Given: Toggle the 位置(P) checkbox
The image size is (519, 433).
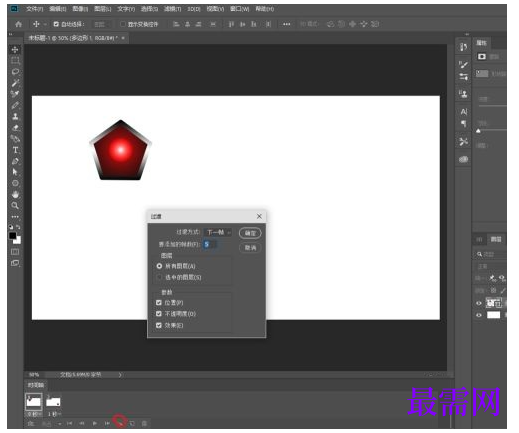Looking at the screenshot, I should click(x=159, y=303).
